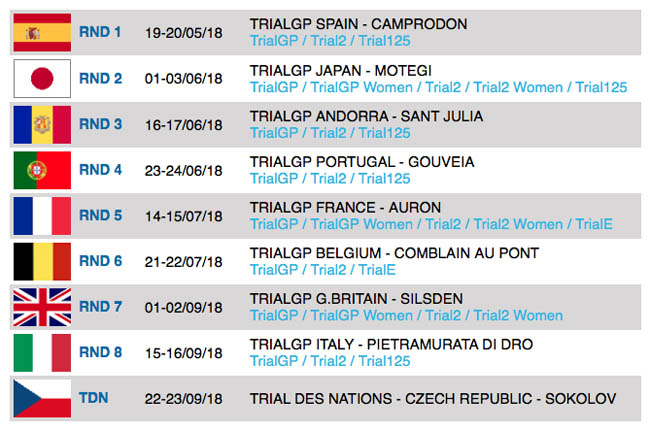Select Trial2 Women link in G.Britain row
Screen dimensions: 650x431
[x=518, y=315]
